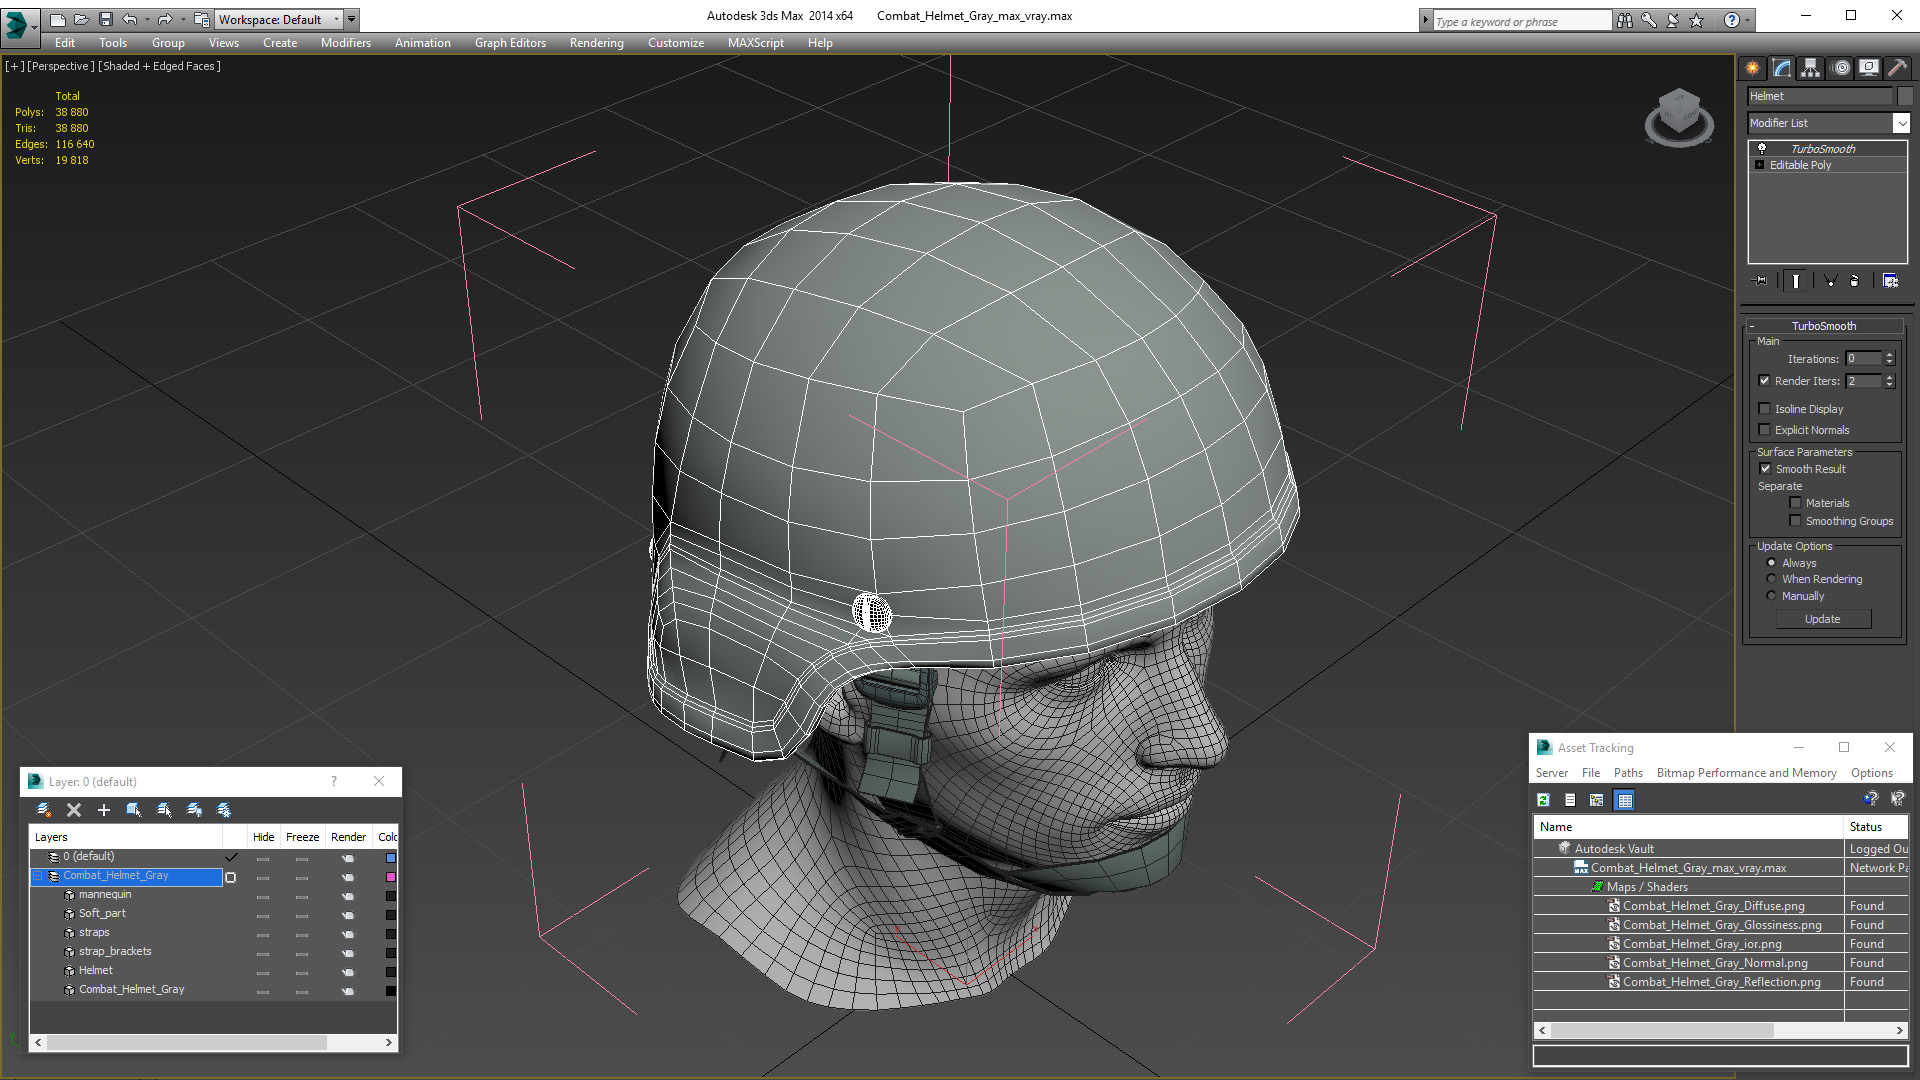Open the Hierarchy command panel
The height and width of the screenshot is (1080, 1920).
(x=1811, y=68)
